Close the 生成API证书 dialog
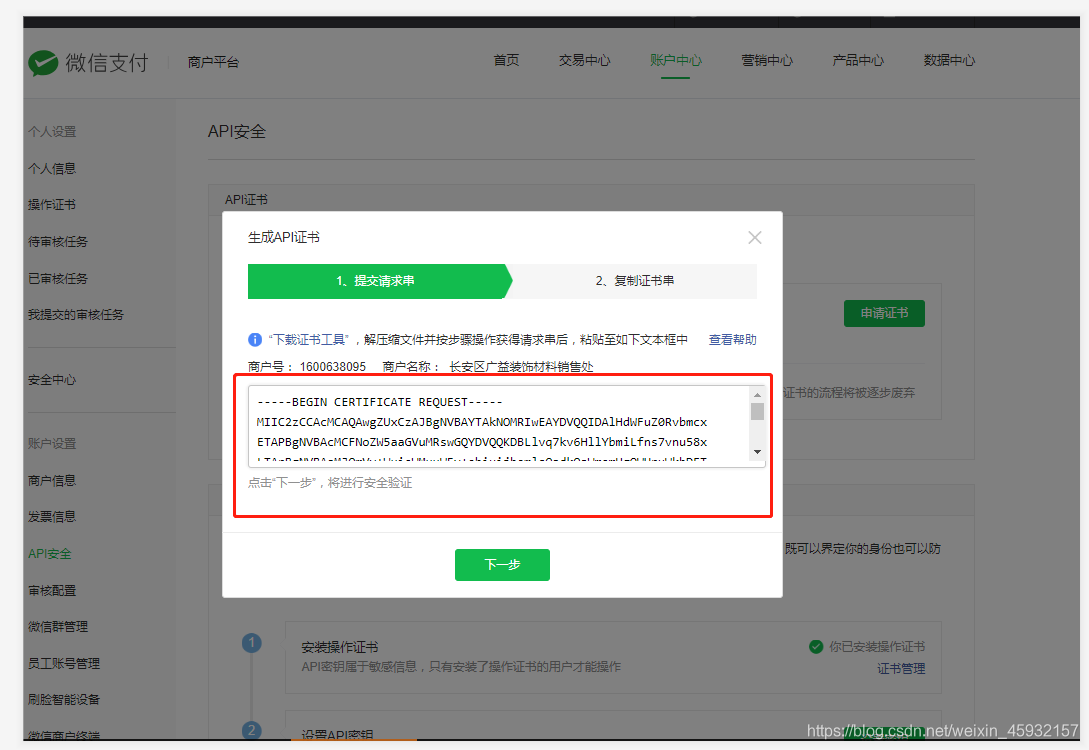 (x=755, y=238)
